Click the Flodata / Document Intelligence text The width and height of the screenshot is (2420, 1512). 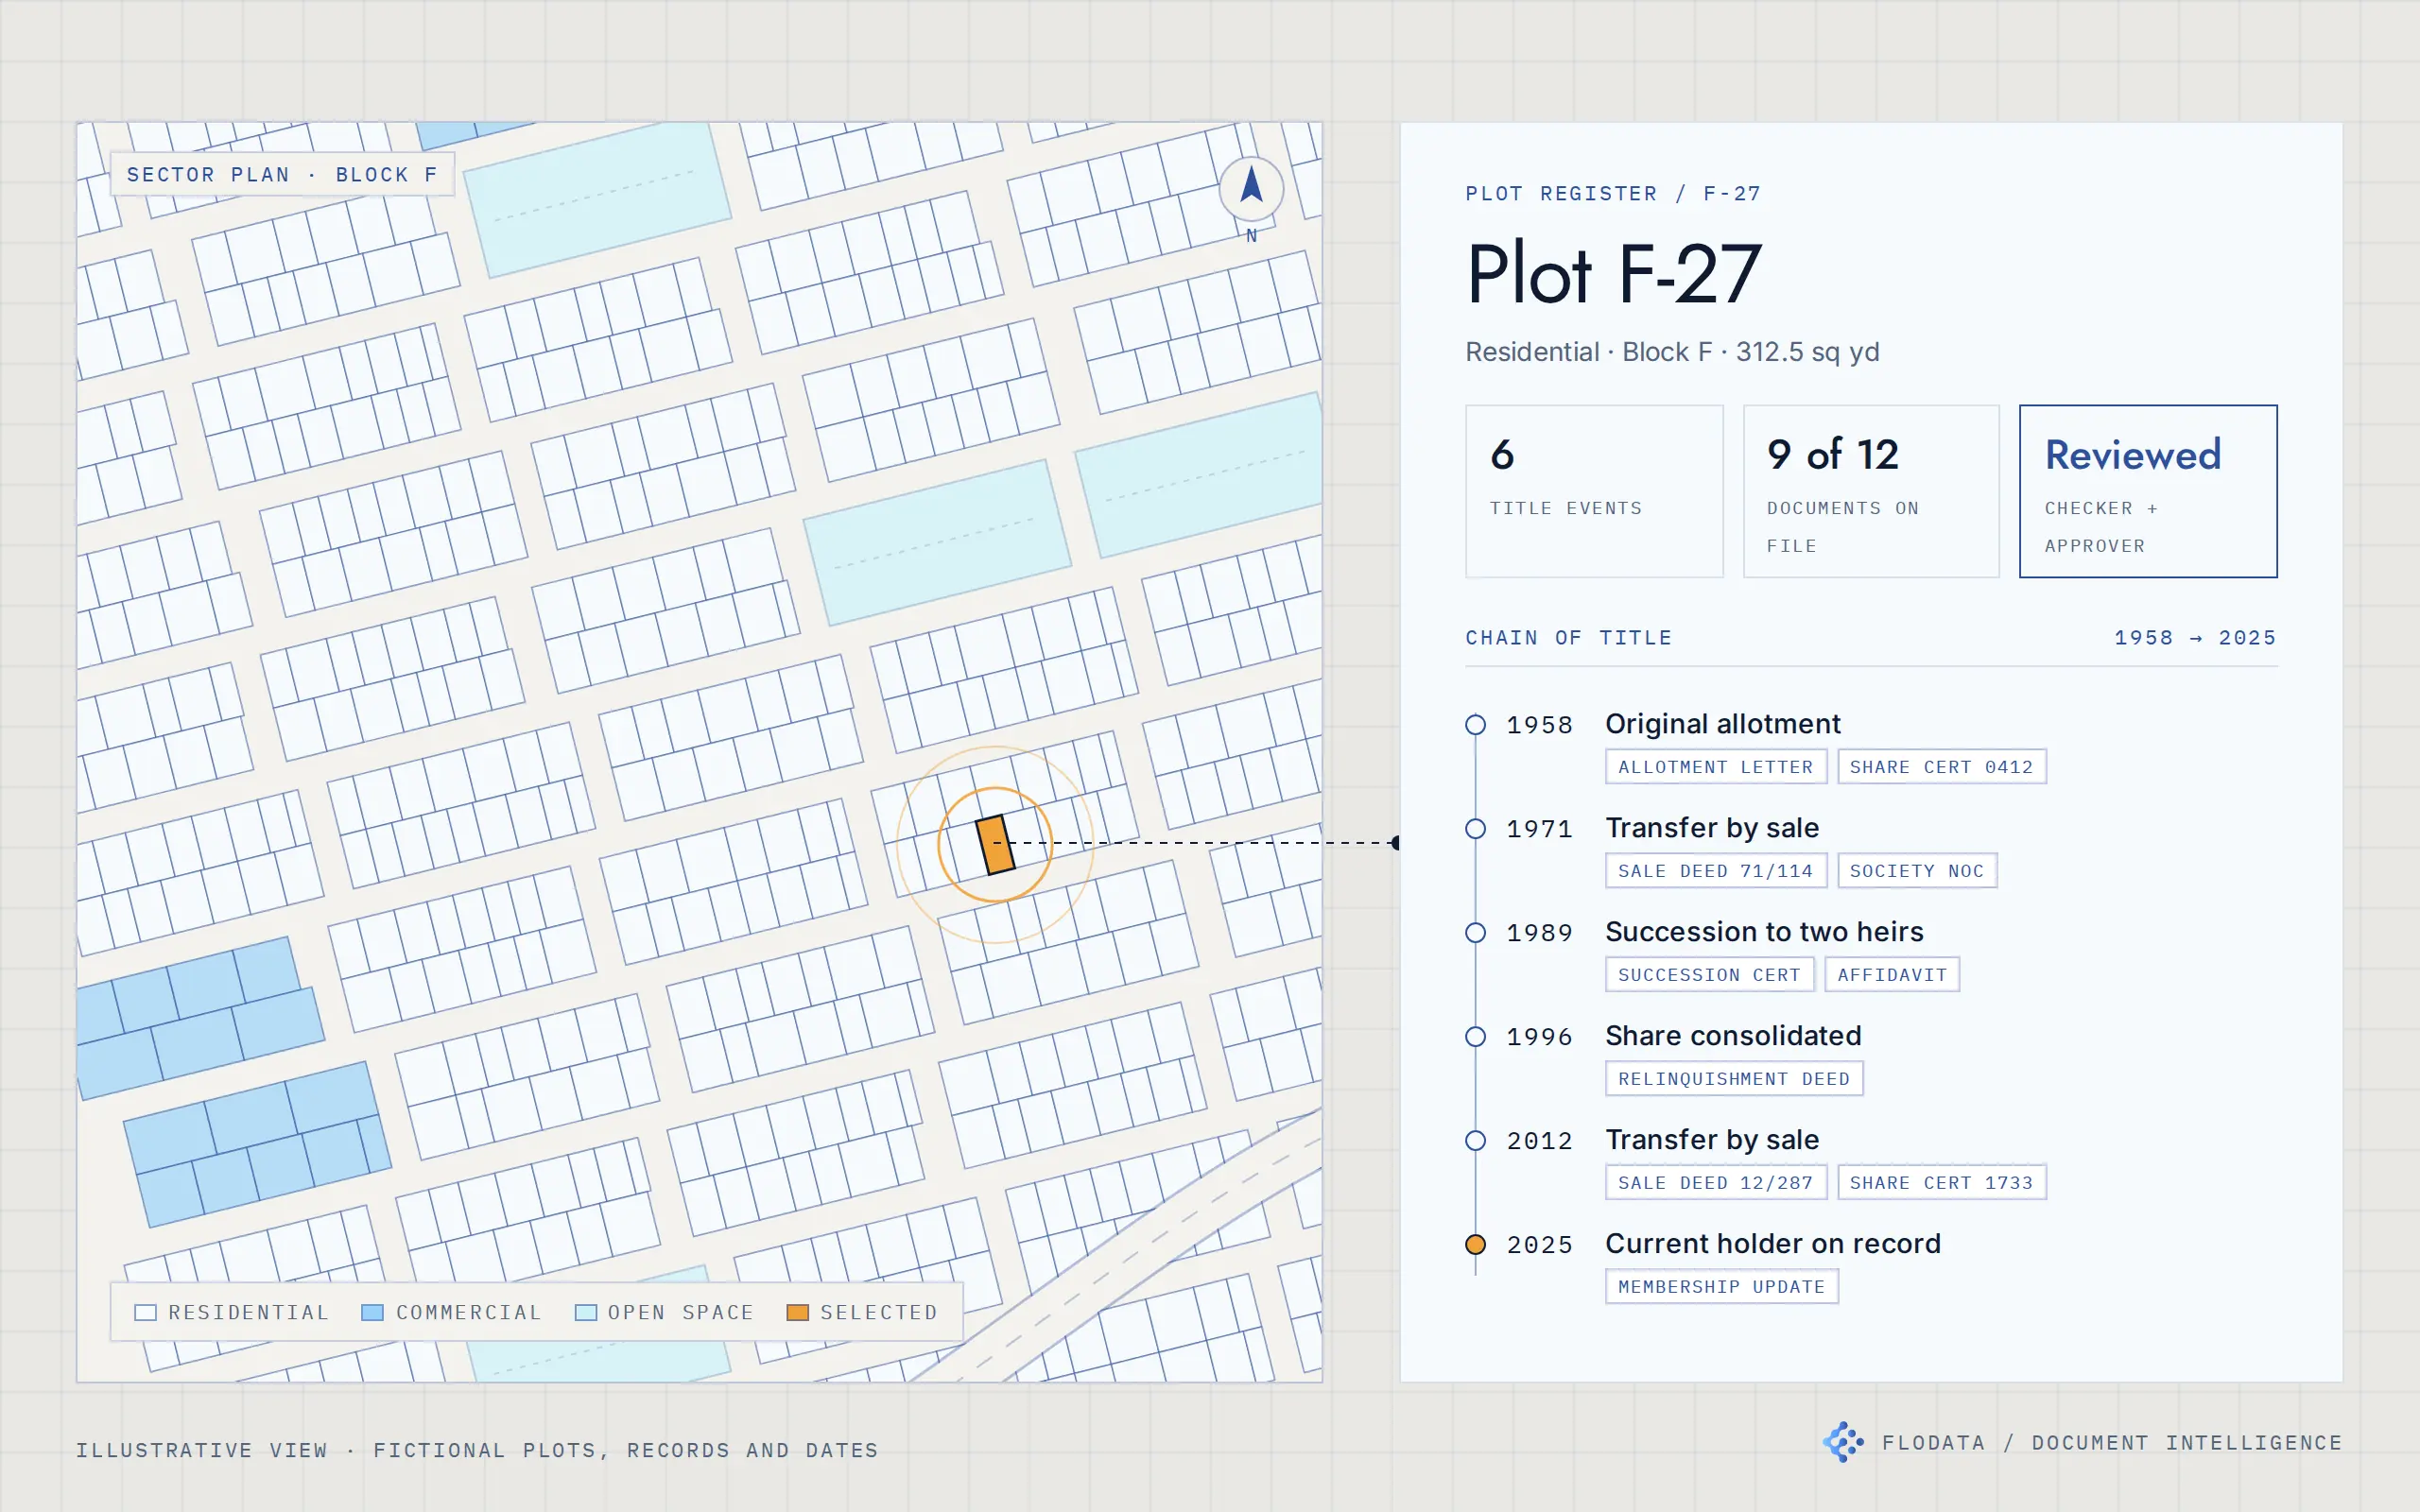[x=2112, y=1443]
